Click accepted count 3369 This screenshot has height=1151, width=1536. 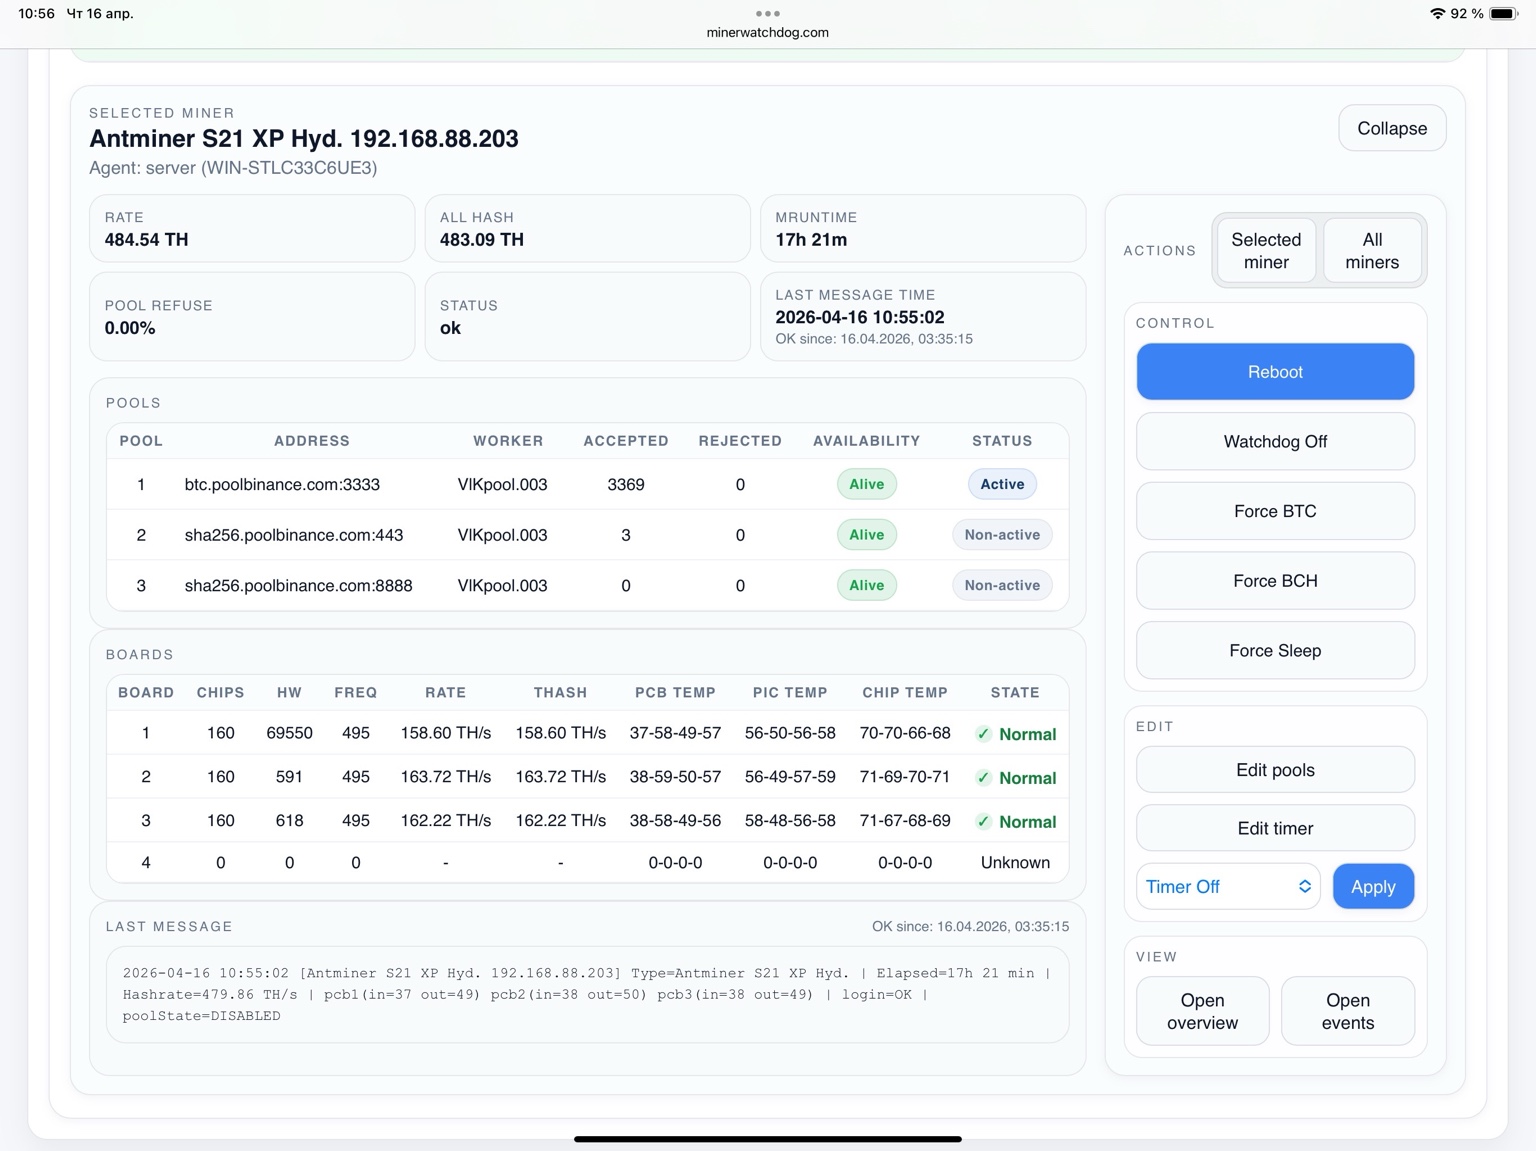coord(626,484)
